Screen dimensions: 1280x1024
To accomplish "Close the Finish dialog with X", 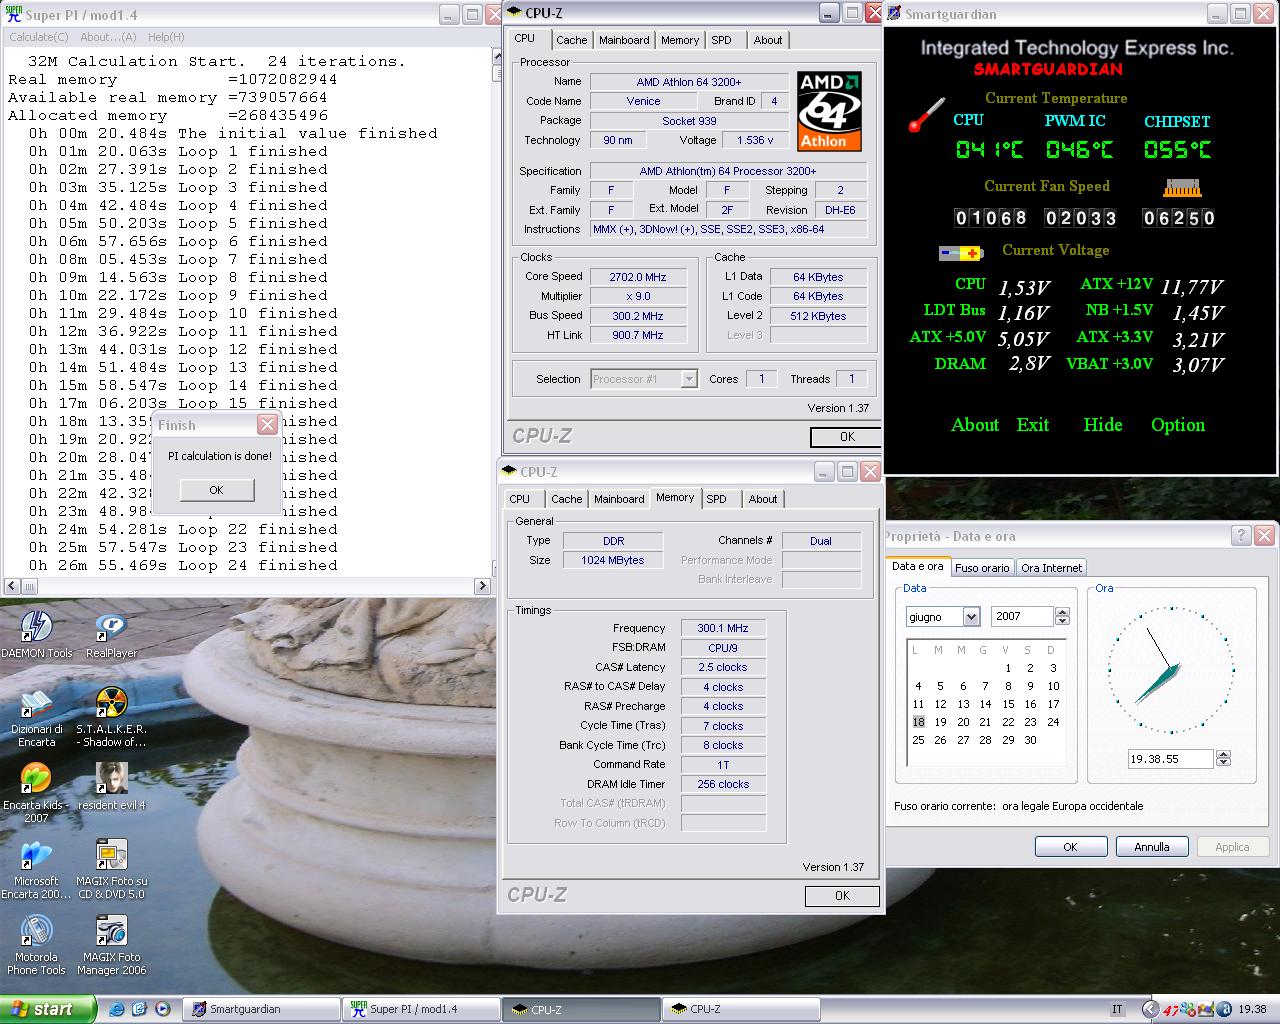I will [x=267, y=424].
